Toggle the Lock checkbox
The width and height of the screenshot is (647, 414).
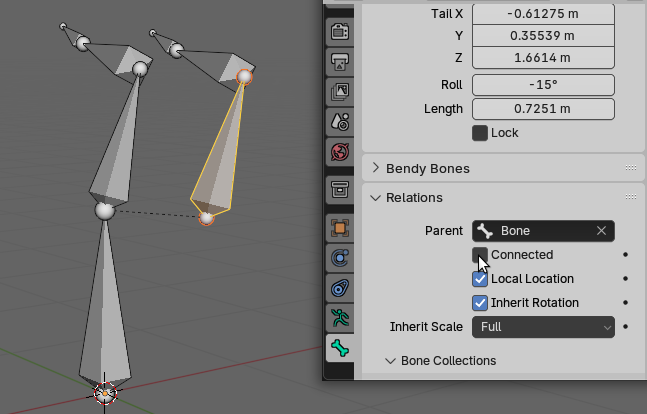coord(479,133)
